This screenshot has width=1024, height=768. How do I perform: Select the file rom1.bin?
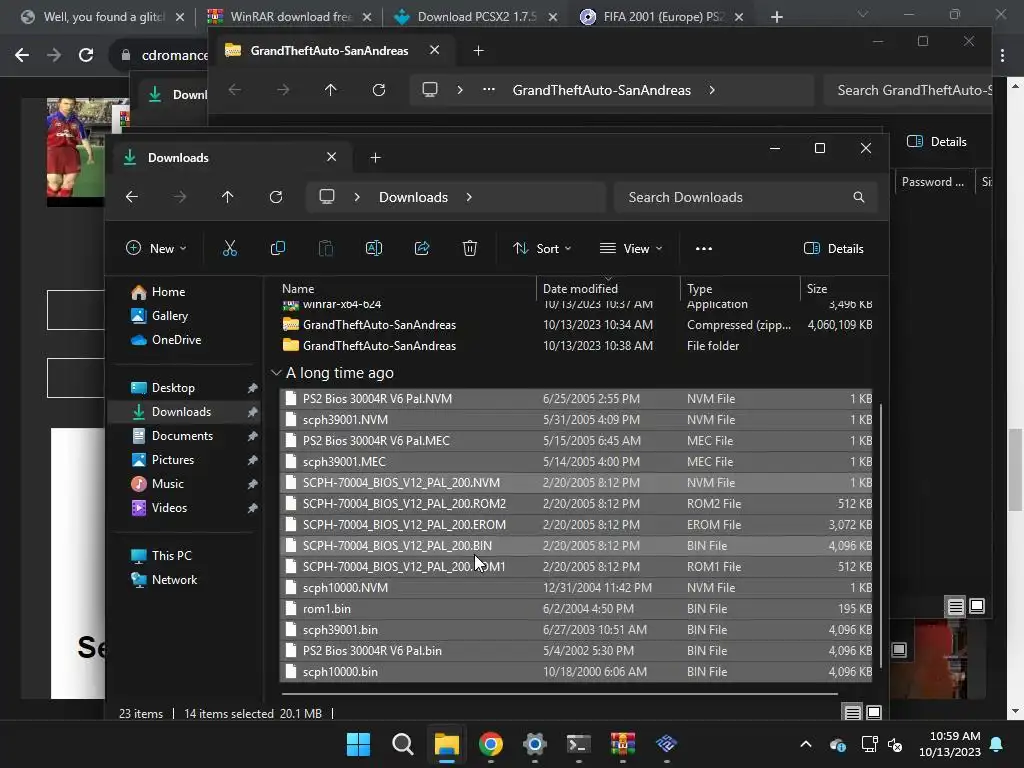tap(576, 609)
